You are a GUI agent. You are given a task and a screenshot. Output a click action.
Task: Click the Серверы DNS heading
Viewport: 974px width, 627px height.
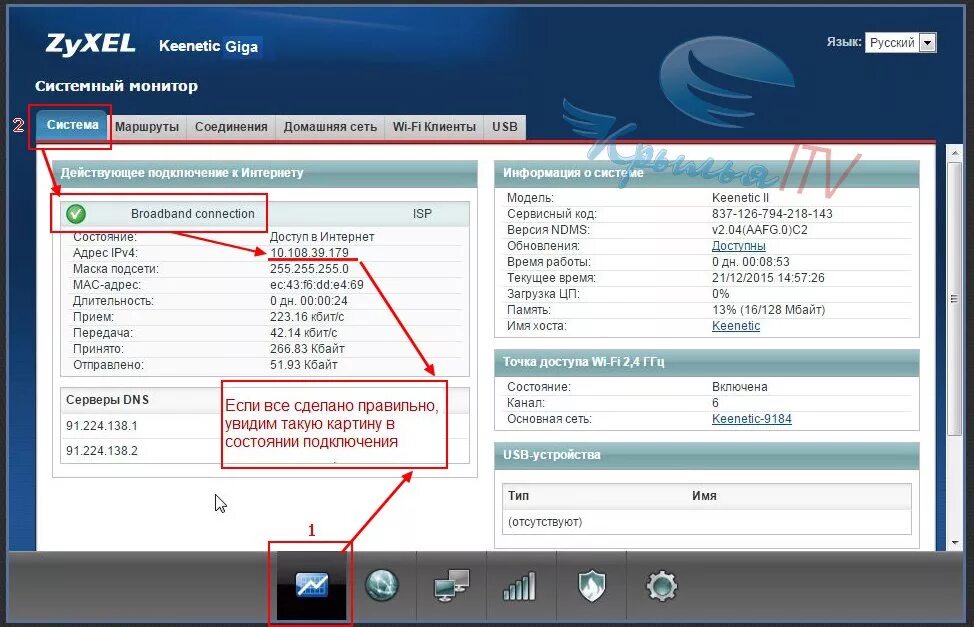(107, 400)
